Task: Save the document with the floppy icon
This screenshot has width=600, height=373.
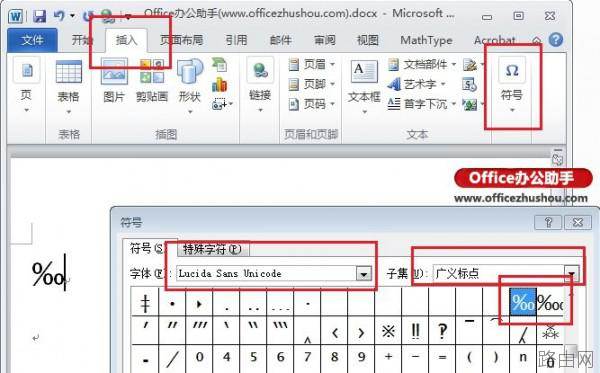Action: 39,16
